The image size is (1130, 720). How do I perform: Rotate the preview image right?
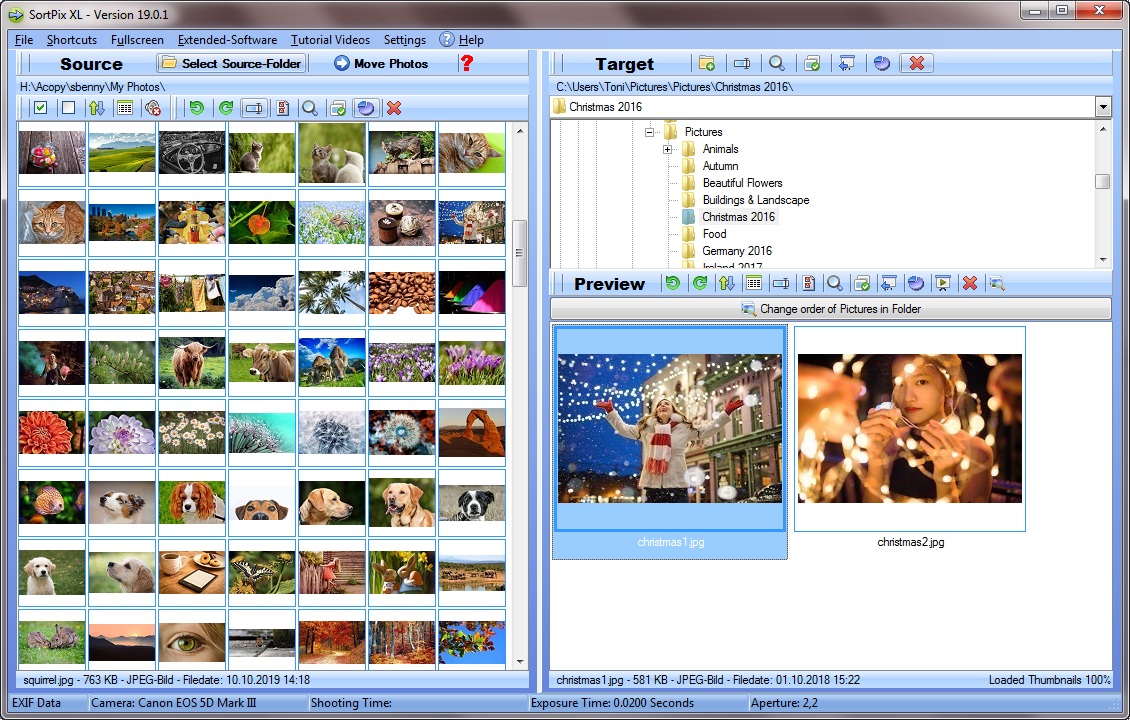700,283
